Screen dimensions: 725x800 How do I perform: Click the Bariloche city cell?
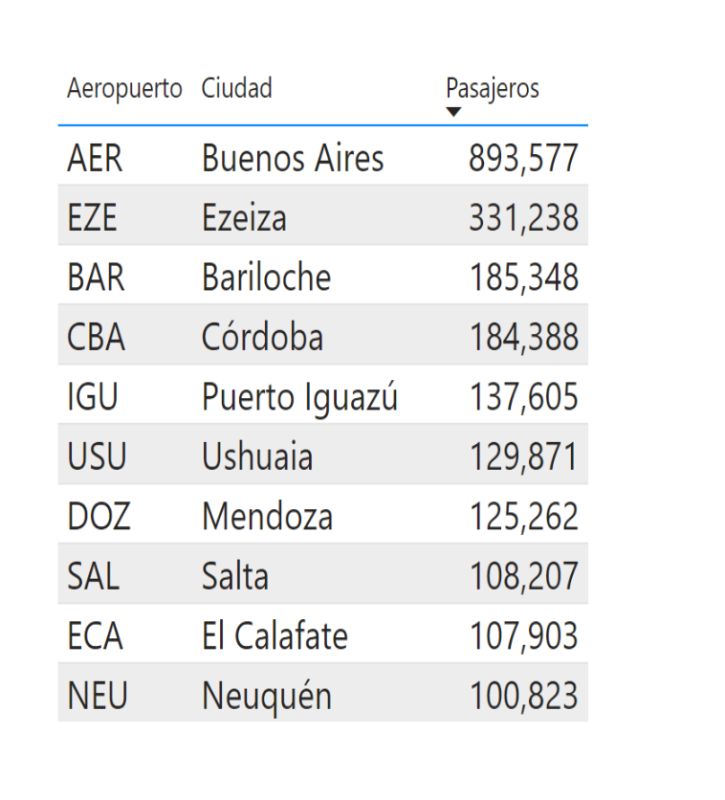click(x=266, y=277)
